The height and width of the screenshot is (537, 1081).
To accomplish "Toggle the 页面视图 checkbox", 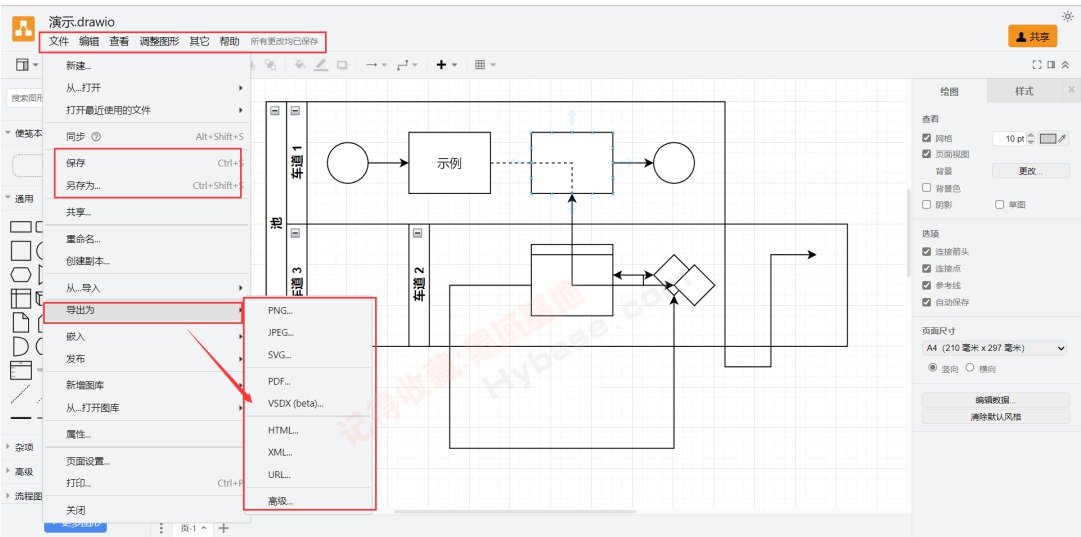I will point(927,154).
